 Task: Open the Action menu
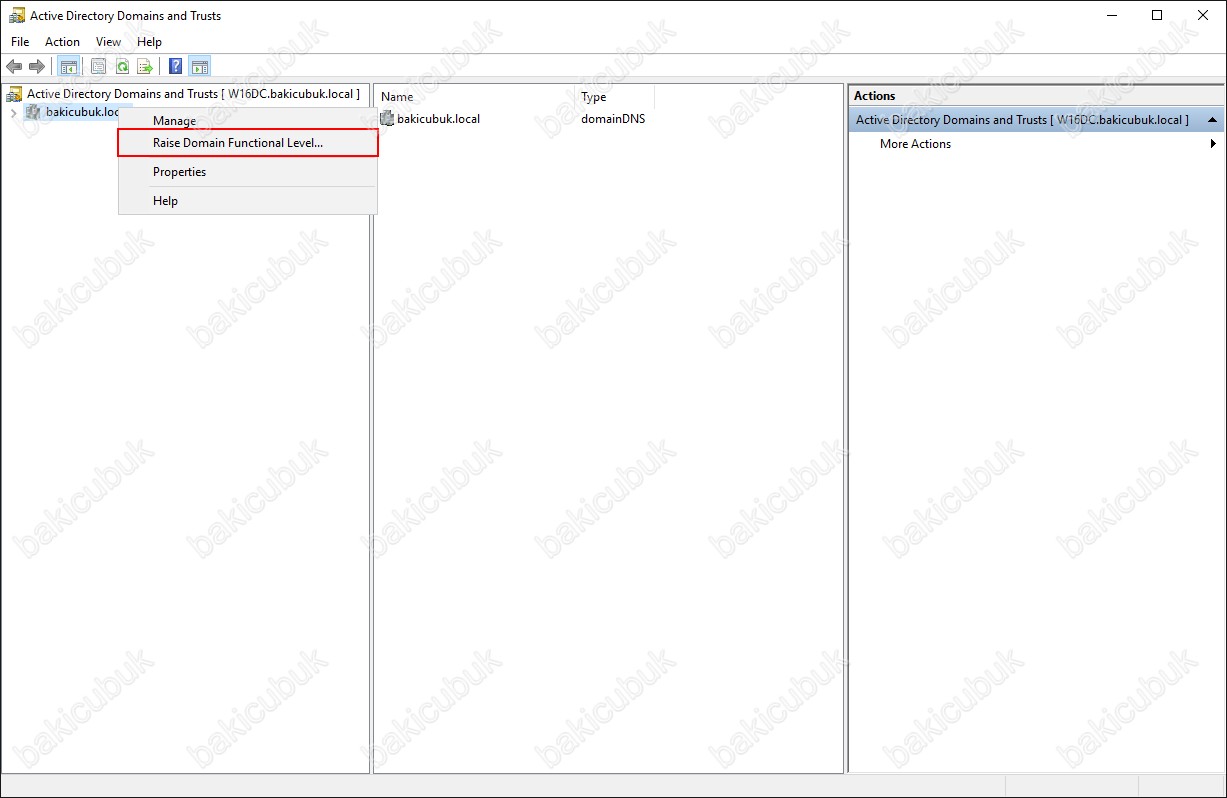click(x=62, y=42)
